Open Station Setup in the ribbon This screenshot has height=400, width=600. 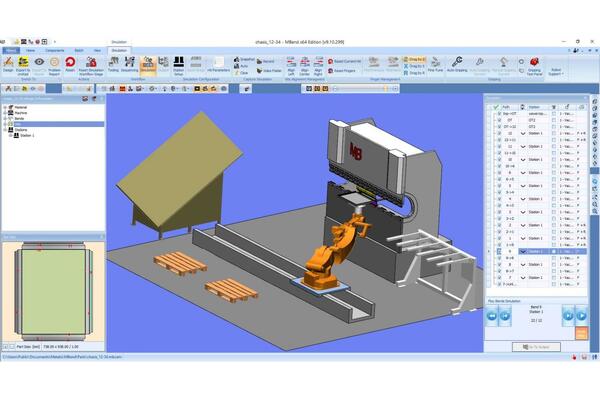pos(179,63)
